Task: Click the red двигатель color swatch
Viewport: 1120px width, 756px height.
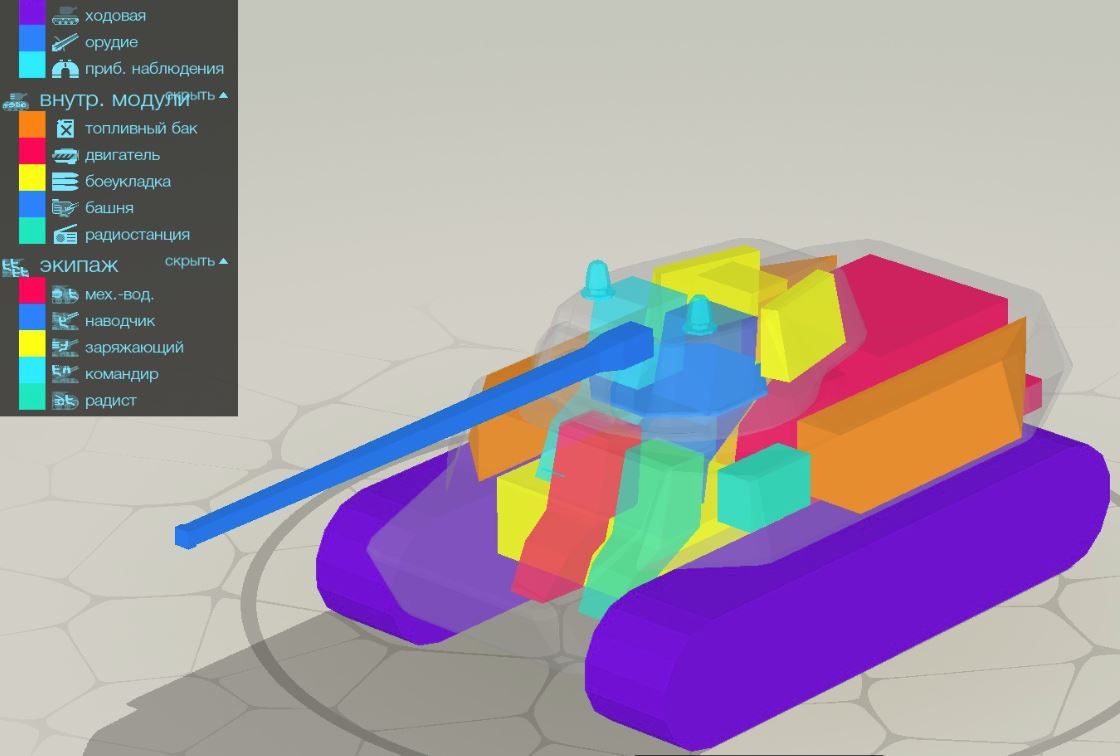Action: click(32, 151)
